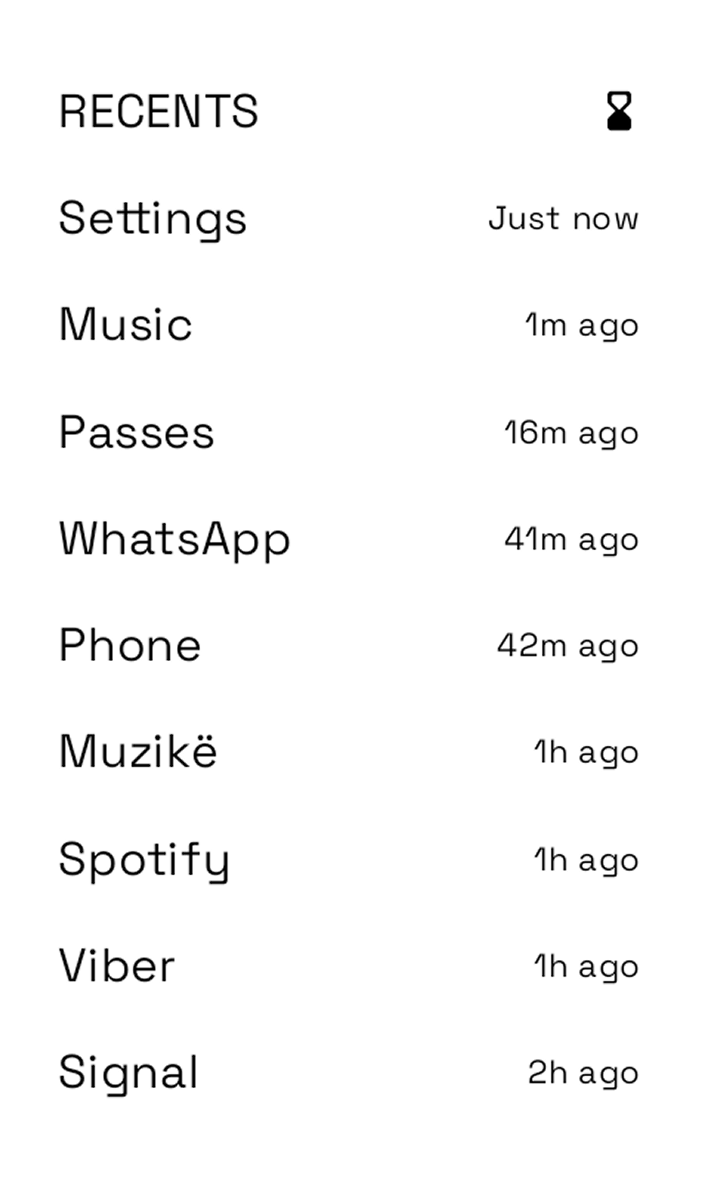Viewport: 701px width, 1183px height.
Task: Launch the Music app
Action: [125, 325]
